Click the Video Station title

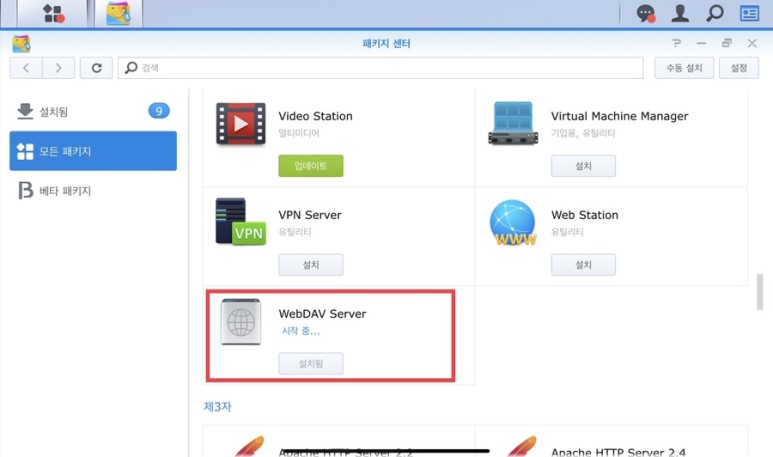(316, 116)
